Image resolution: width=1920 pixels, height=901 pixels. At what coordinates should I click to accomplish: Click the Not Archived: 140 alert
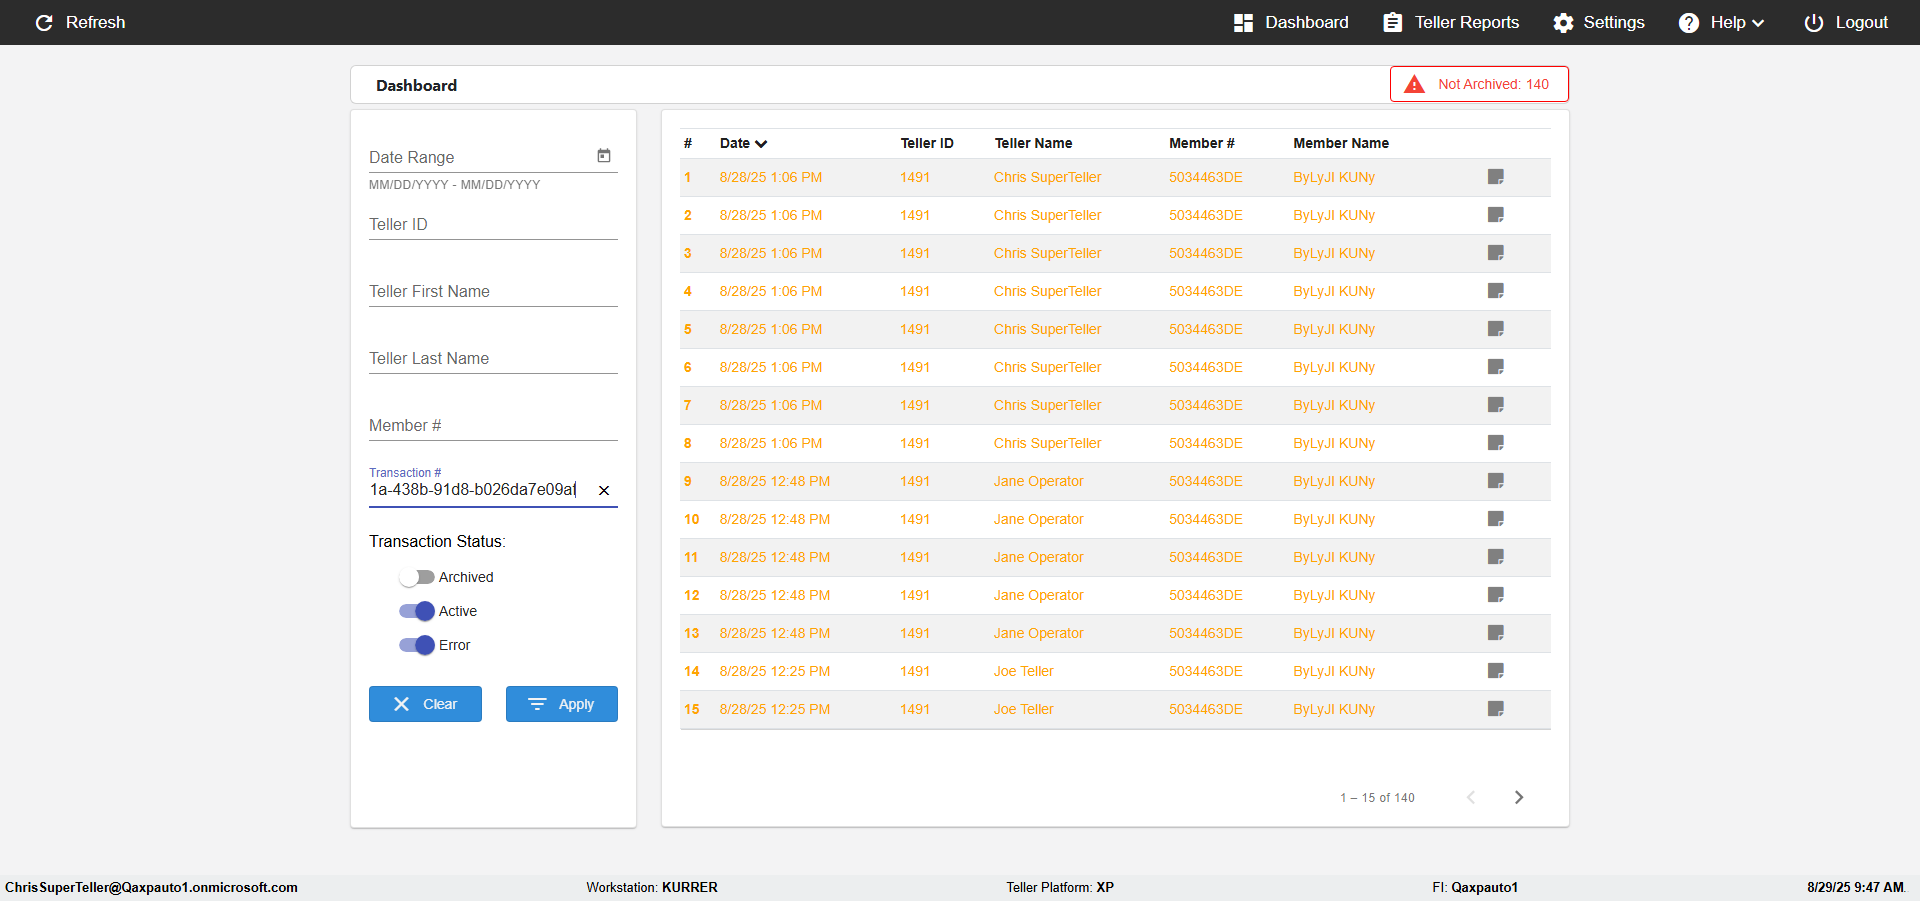[1479, 84]
